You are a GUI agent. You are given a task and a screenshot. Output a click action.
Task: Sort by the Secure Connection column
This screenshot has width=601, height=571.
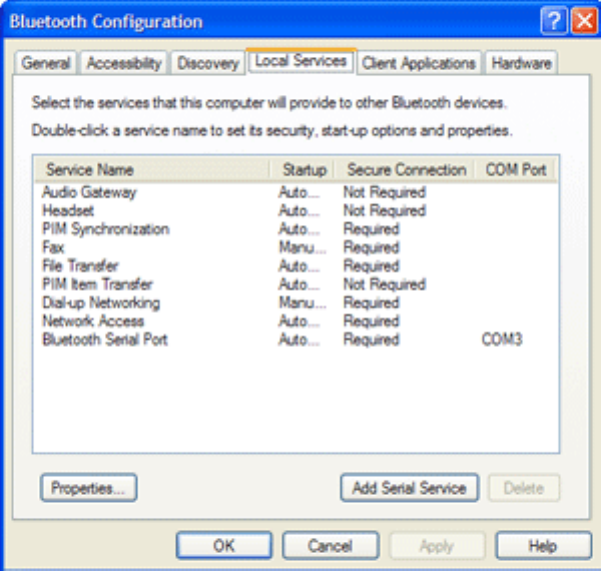coord(406,170)
